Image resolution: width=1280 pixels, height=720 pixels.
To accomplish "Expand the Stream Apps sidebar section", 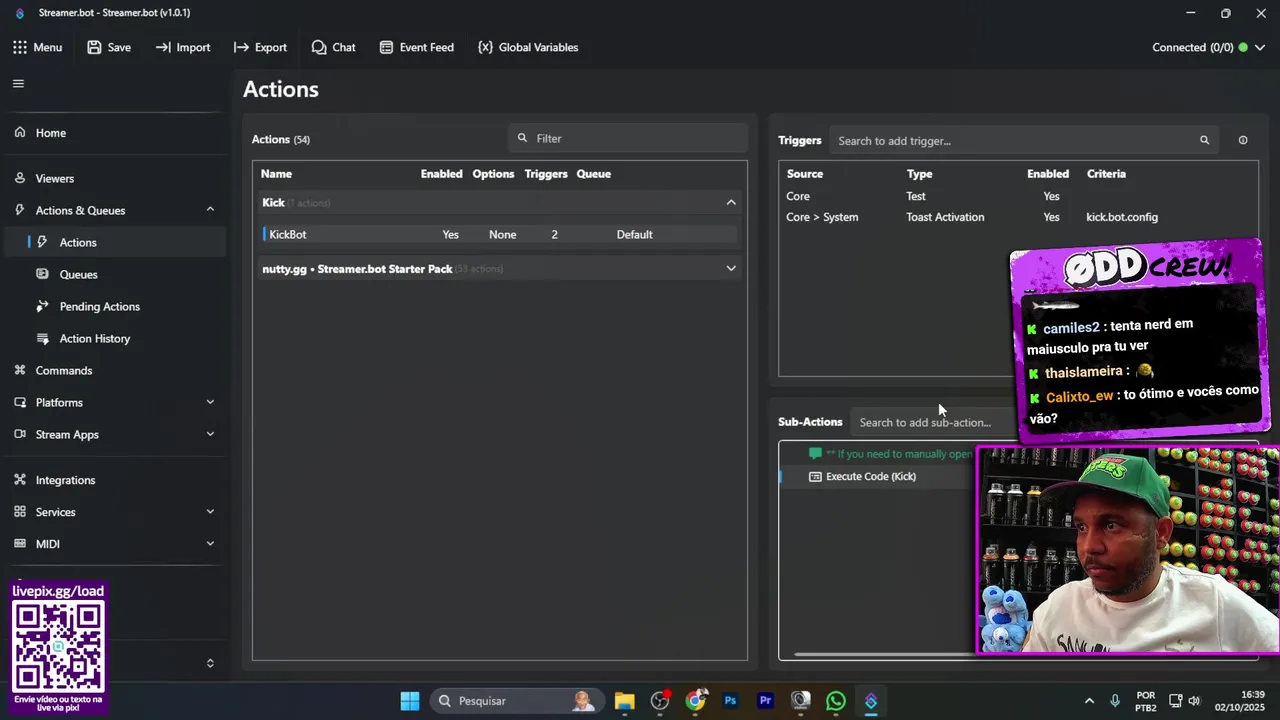I will (x=210, y=434).
